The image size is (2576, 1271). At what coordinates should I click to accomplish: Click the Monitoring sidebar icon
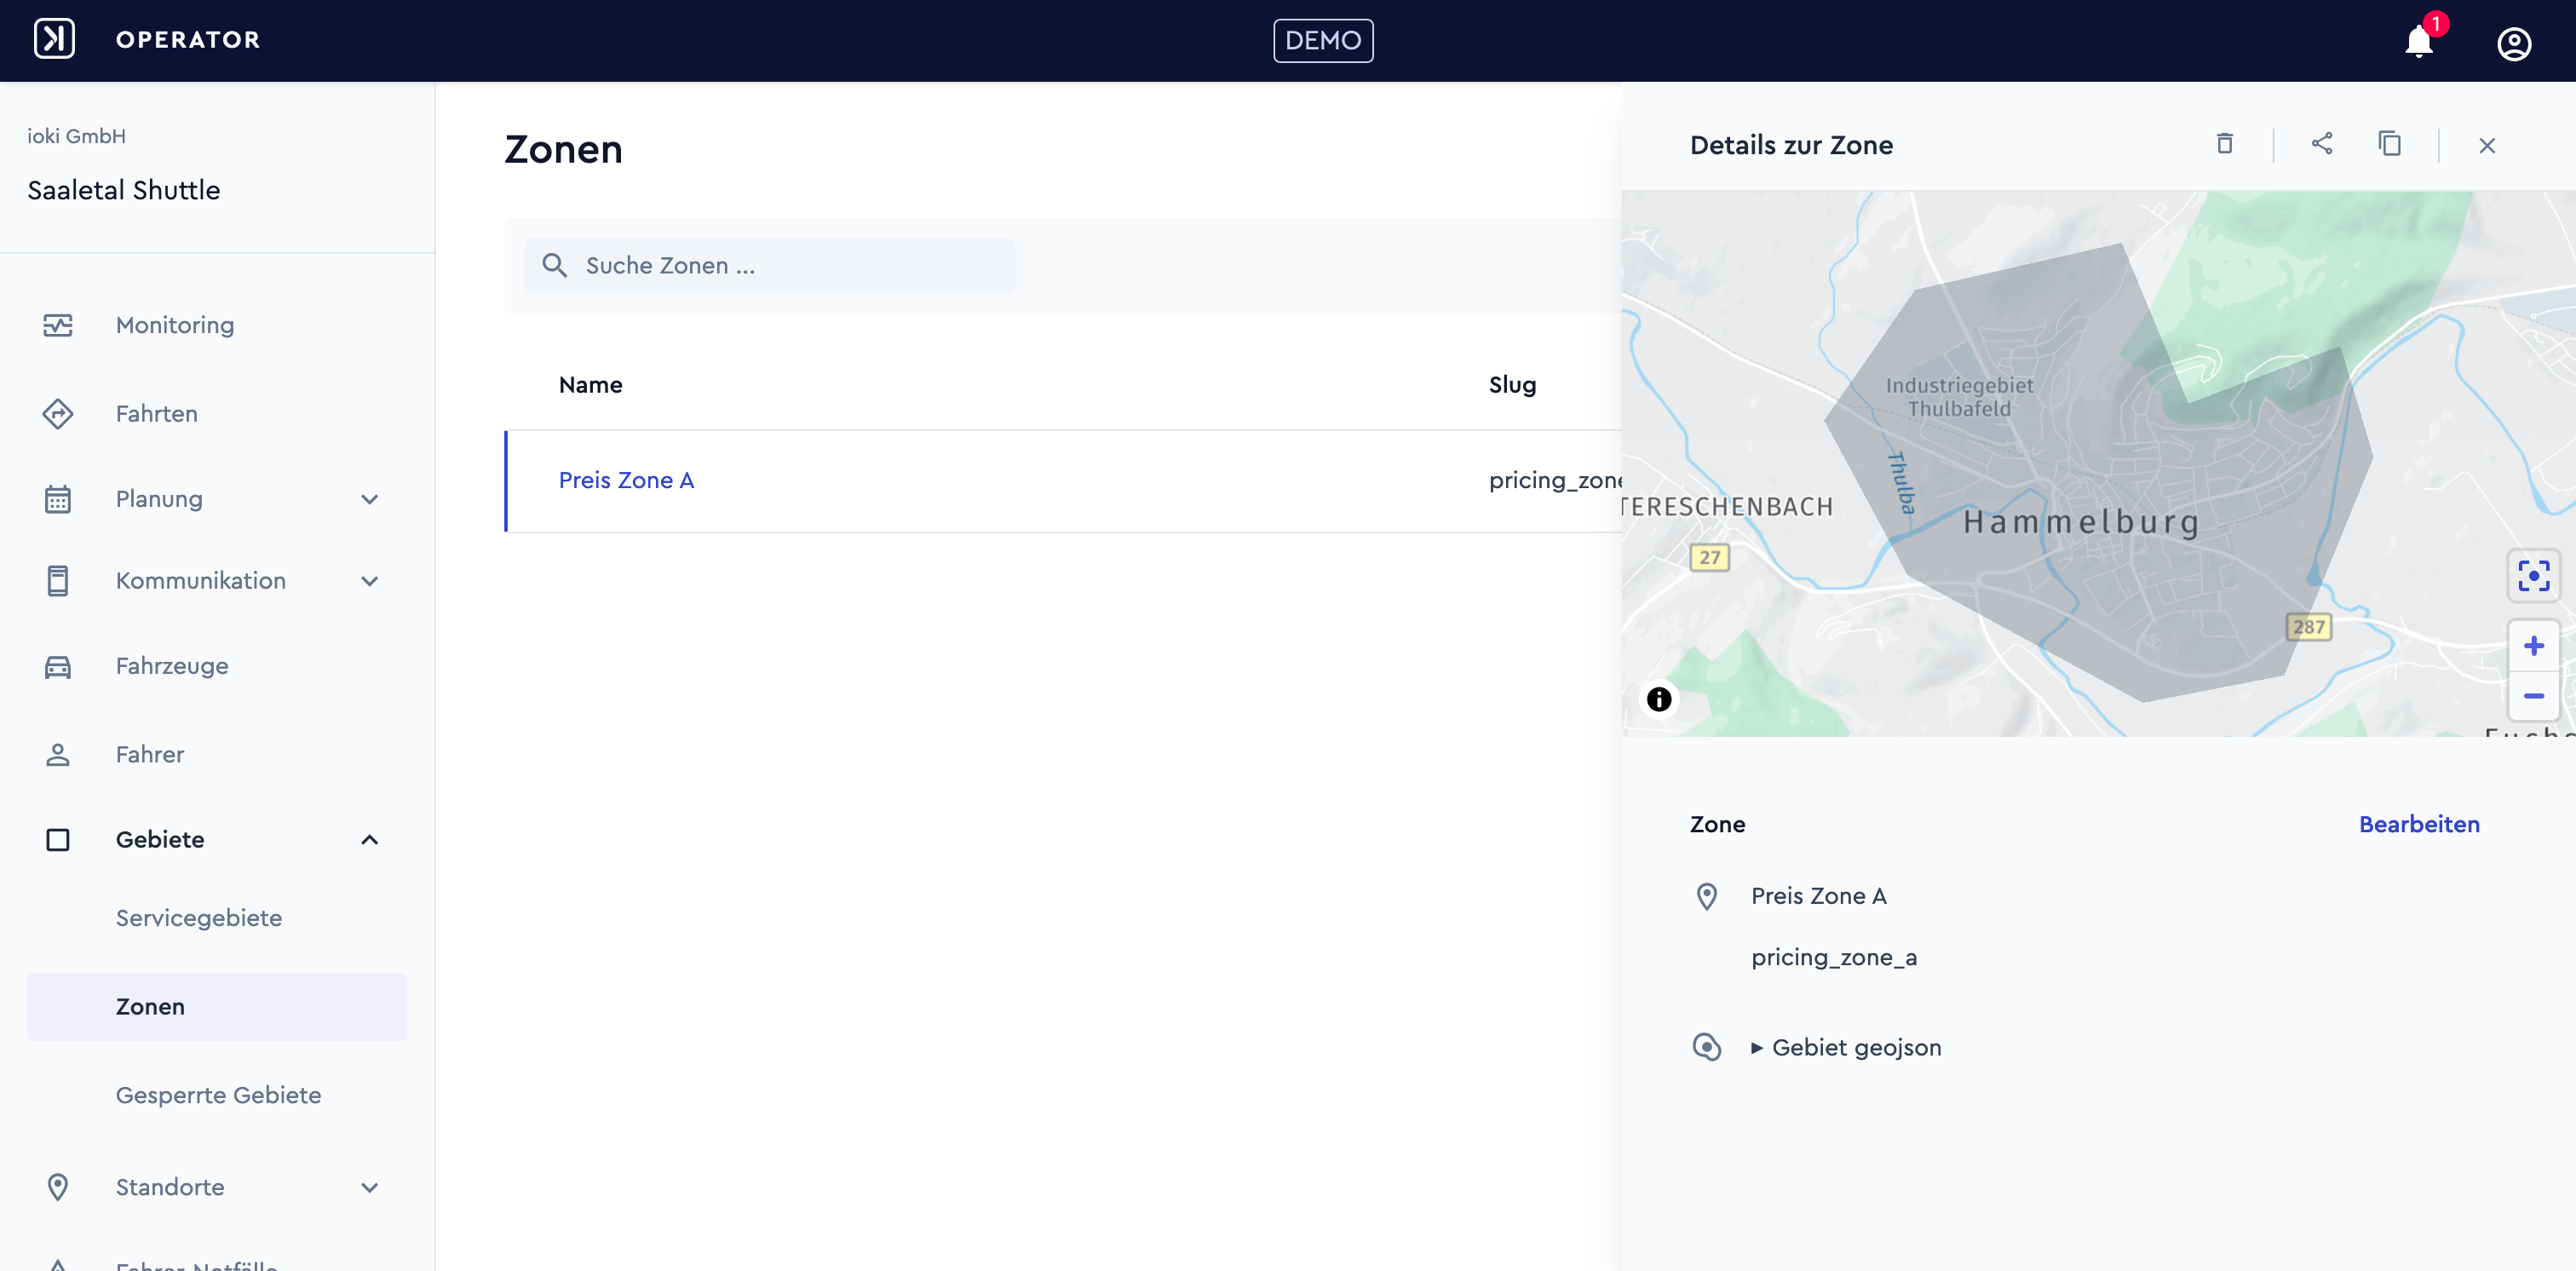[x=58, y=325]
